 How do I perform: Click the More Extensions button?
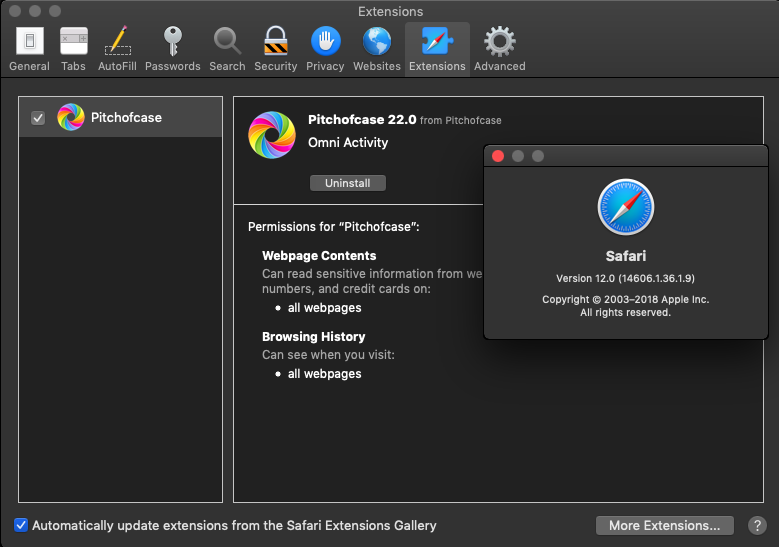664,525
